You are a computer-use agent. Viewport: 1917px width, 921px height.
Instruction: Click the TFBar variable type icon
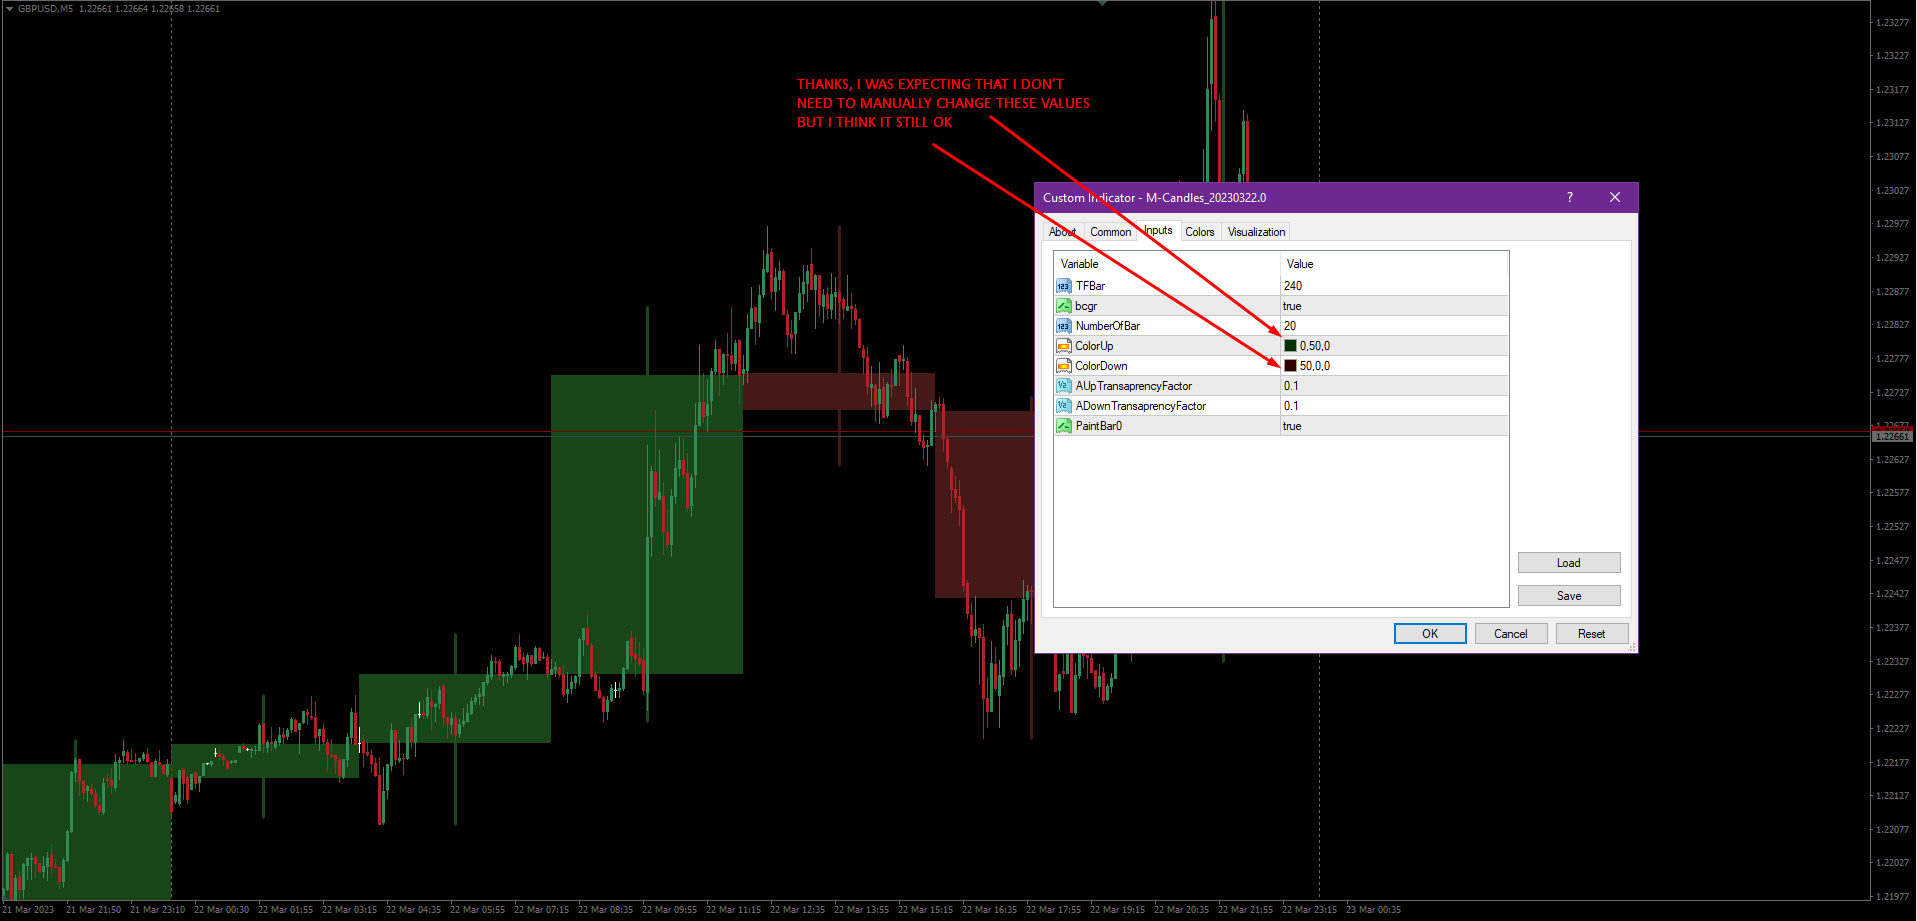coord(1063,286)
